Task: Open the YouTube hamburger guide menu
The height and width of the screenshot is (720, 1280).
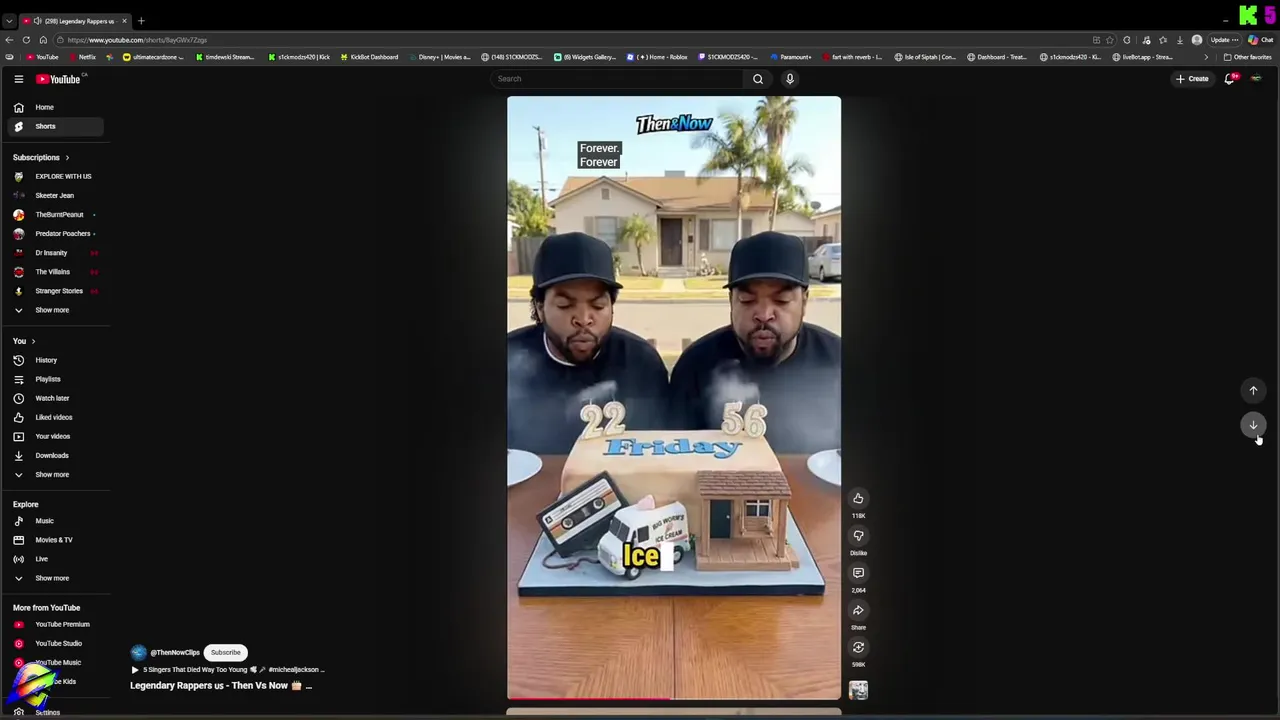Action: click(18, 79)
